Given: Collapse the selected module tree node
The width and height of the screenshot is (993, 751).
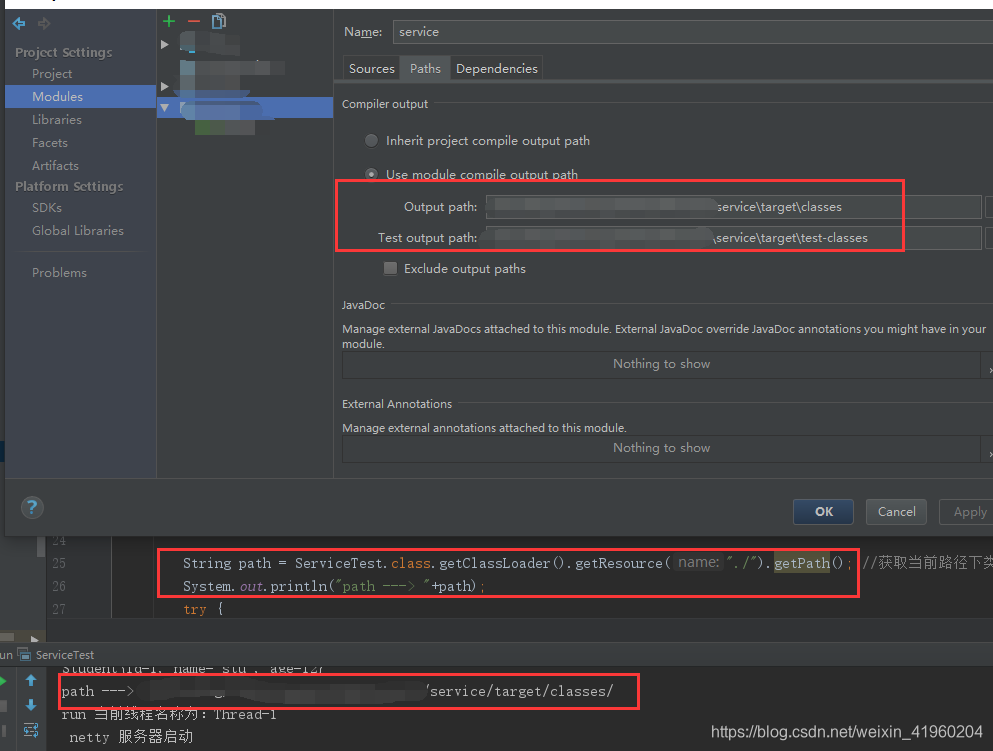Looking at the screenshot, I should 165,108.
